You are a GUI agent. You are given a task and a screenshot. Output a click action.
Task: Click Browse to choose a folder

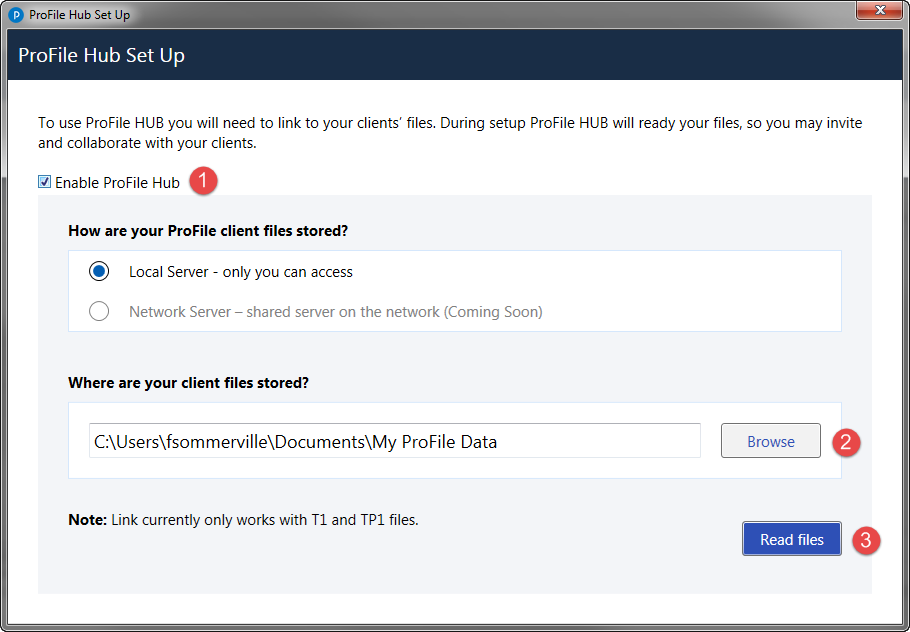pos(771,441)
